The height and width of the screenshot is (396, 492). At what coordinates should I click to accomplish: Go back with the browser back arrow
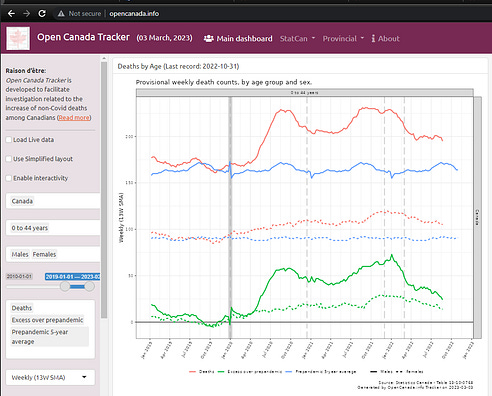[11, 14]
